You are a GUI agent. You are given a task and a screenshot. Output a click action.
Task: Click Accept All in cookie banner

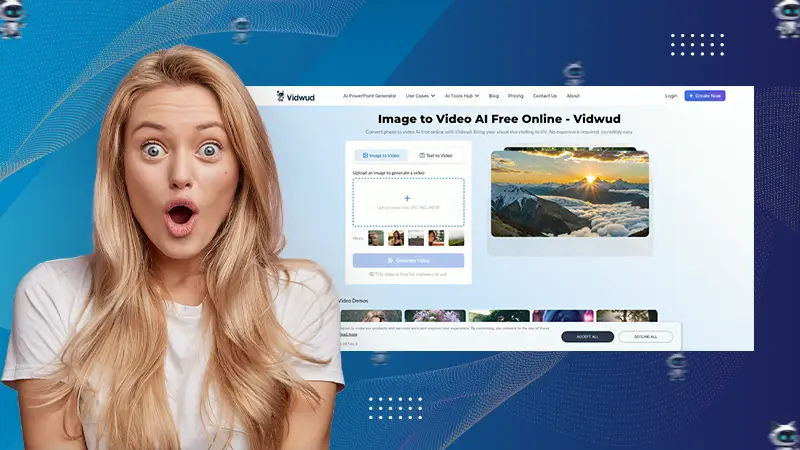[587, 337]
